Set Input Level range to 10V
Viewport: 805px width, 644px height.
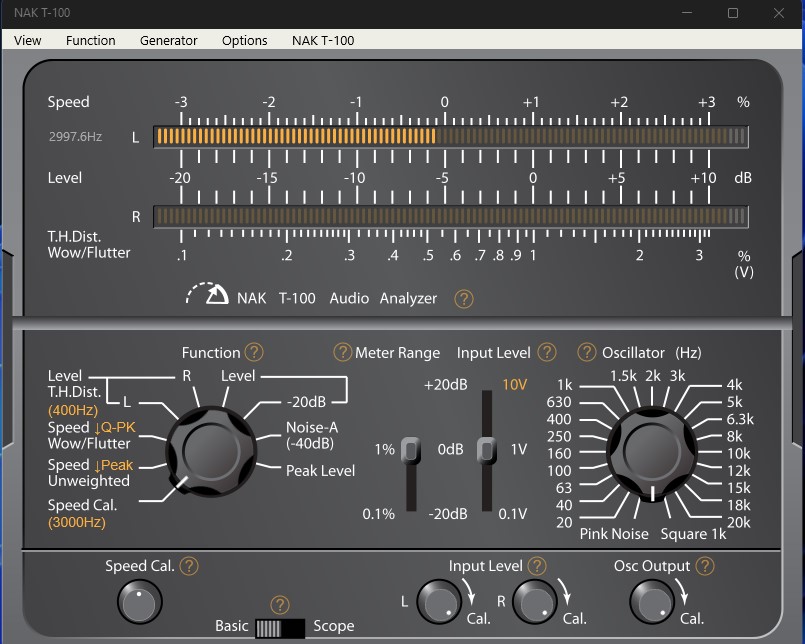pyautogui.click(x=514, y=384)
